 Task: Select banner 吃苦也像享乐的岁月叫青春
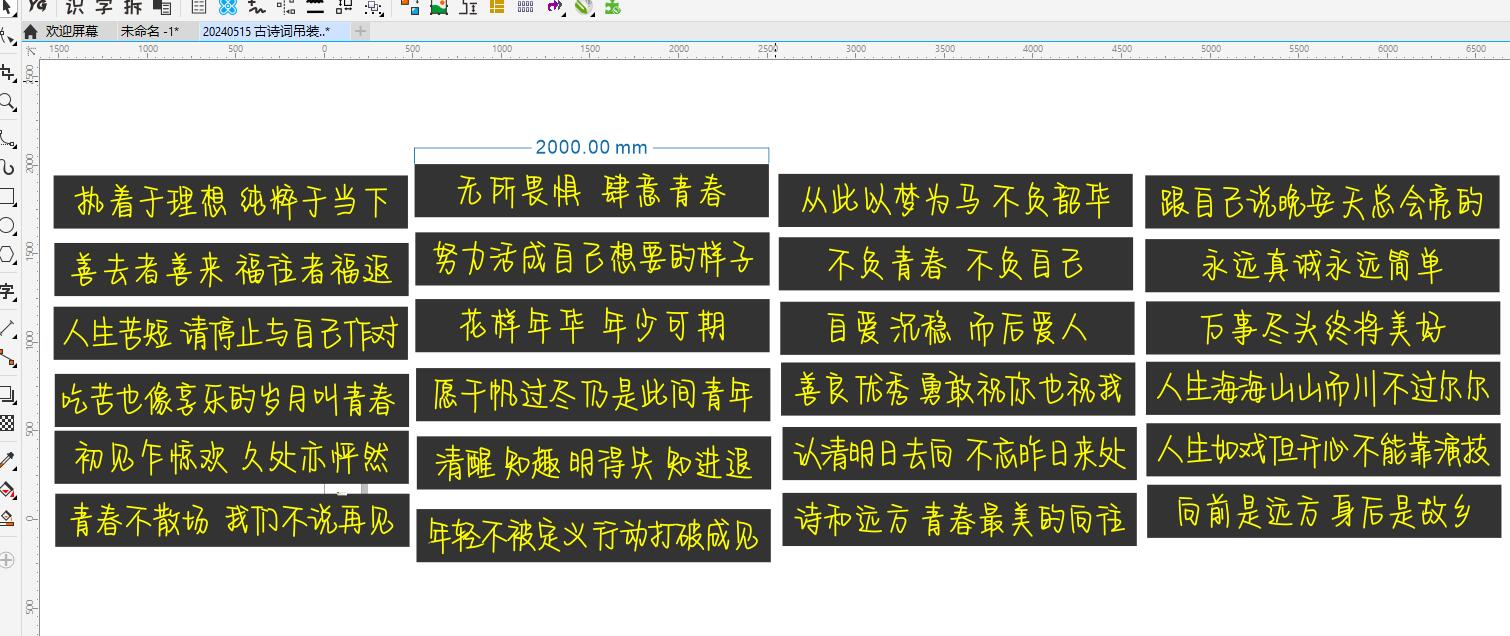click(232, 400)
